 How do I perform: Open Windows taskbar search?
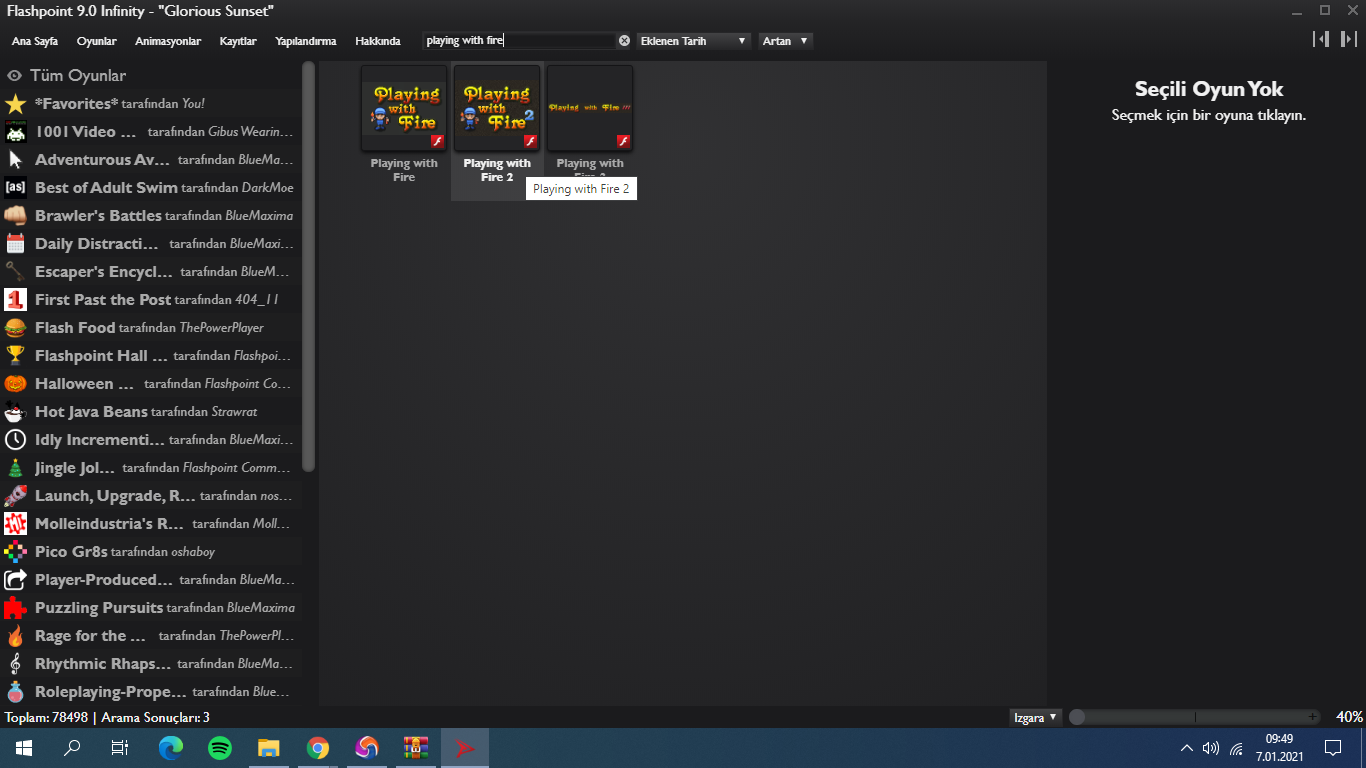(x=72, y=748)
